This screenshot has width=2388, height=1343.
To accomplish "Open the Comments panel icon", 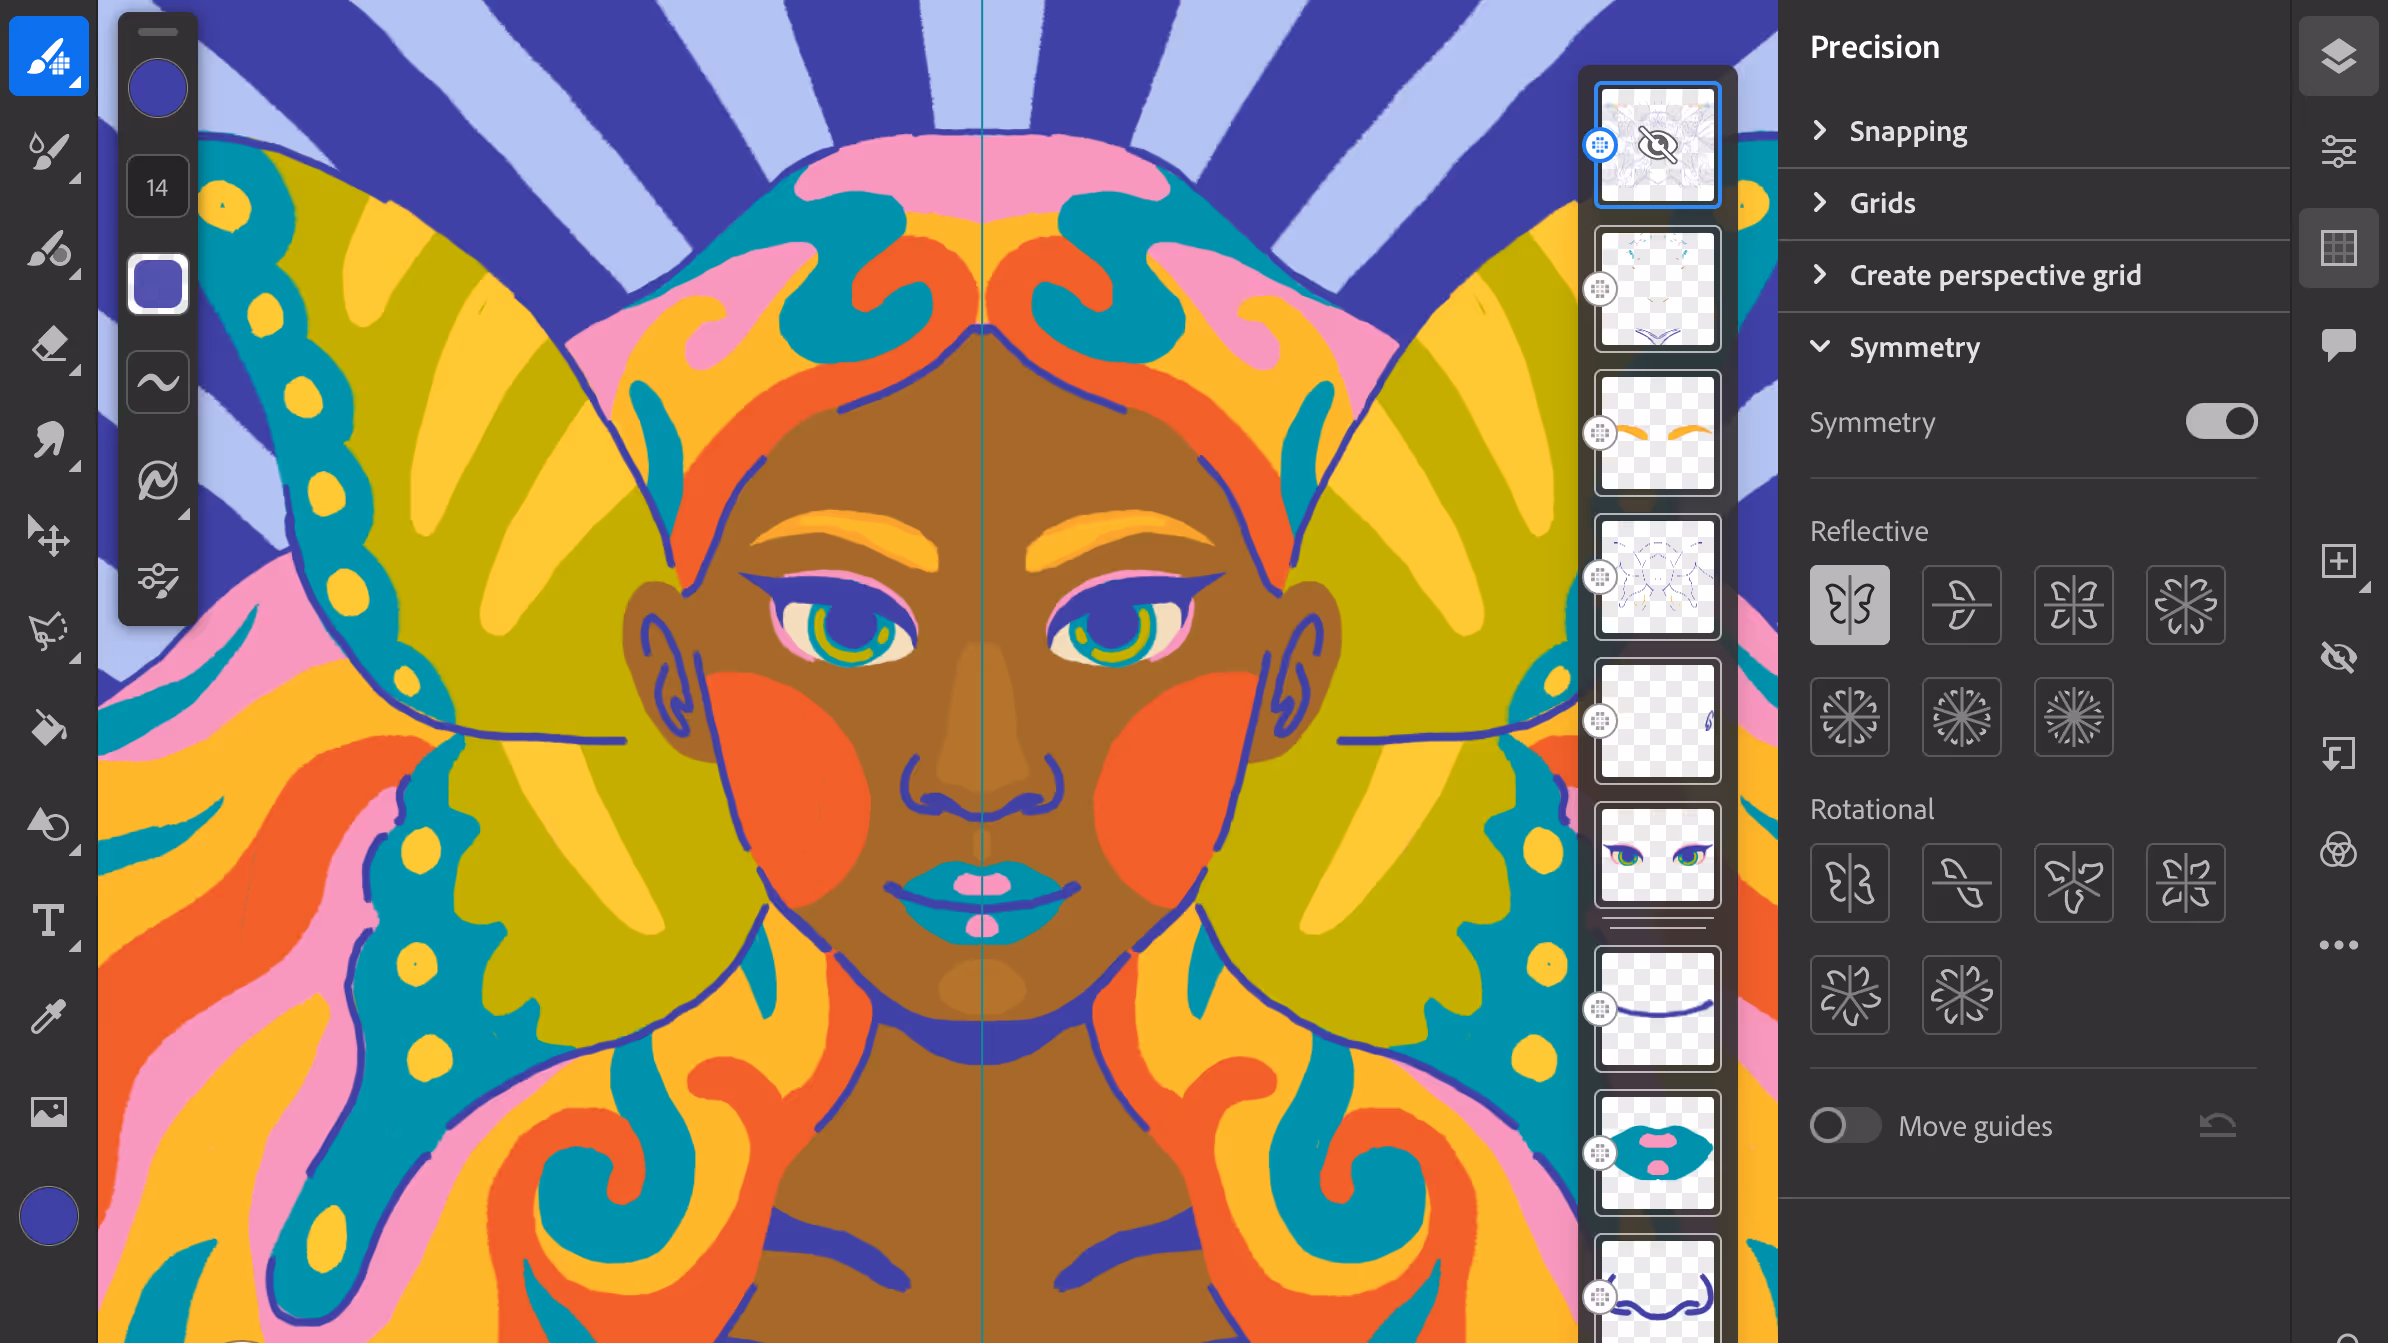I will [2338, 345].
